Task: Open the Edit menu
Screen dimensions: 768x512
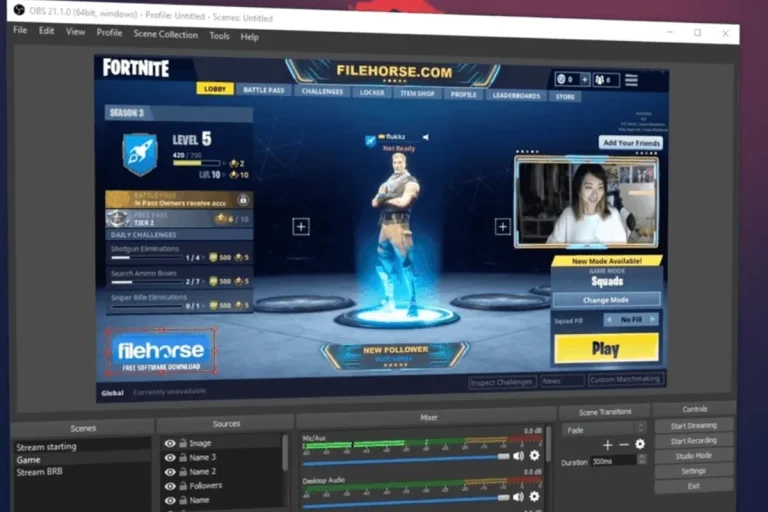Action: click(x=47, y=31)
